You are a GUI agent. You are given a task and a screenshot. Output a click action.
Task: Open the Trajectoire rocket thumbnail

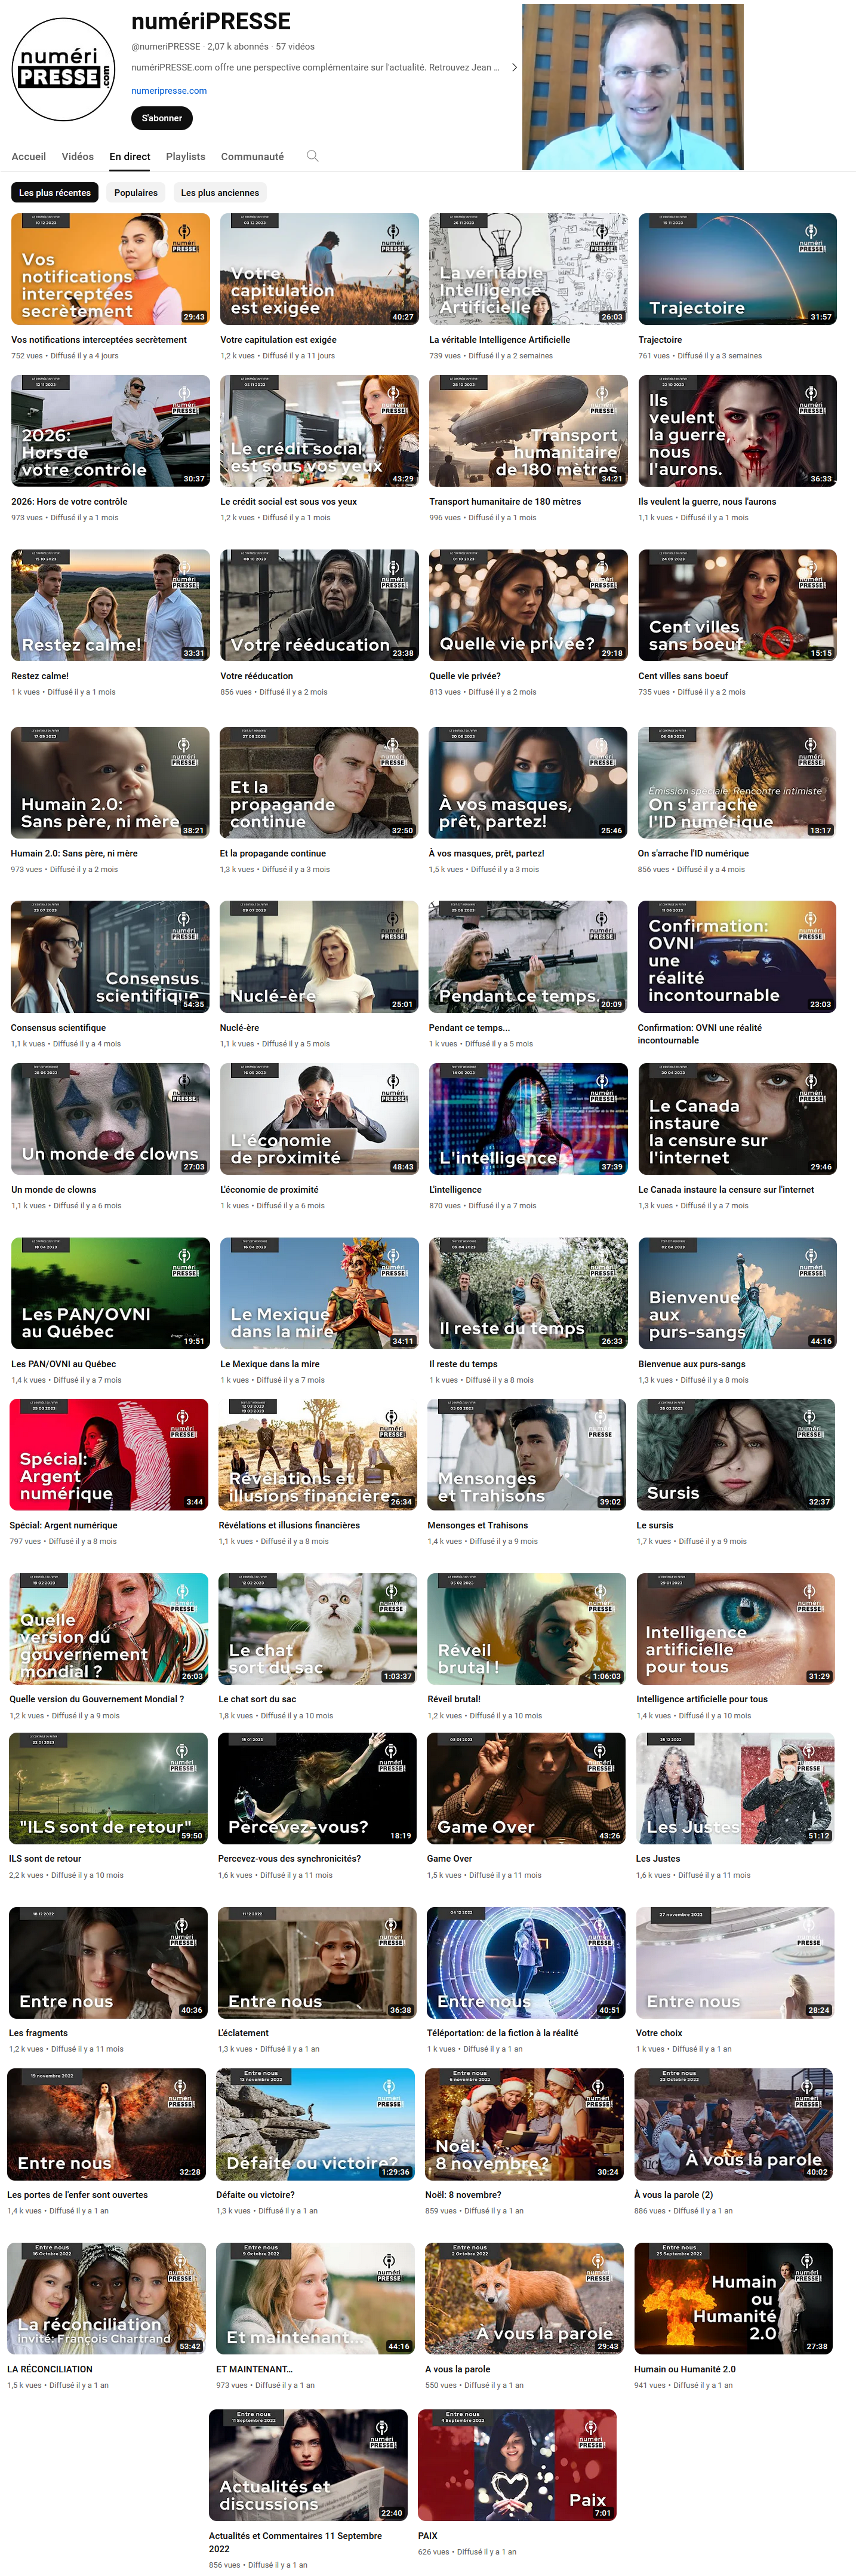click(737, 269)
